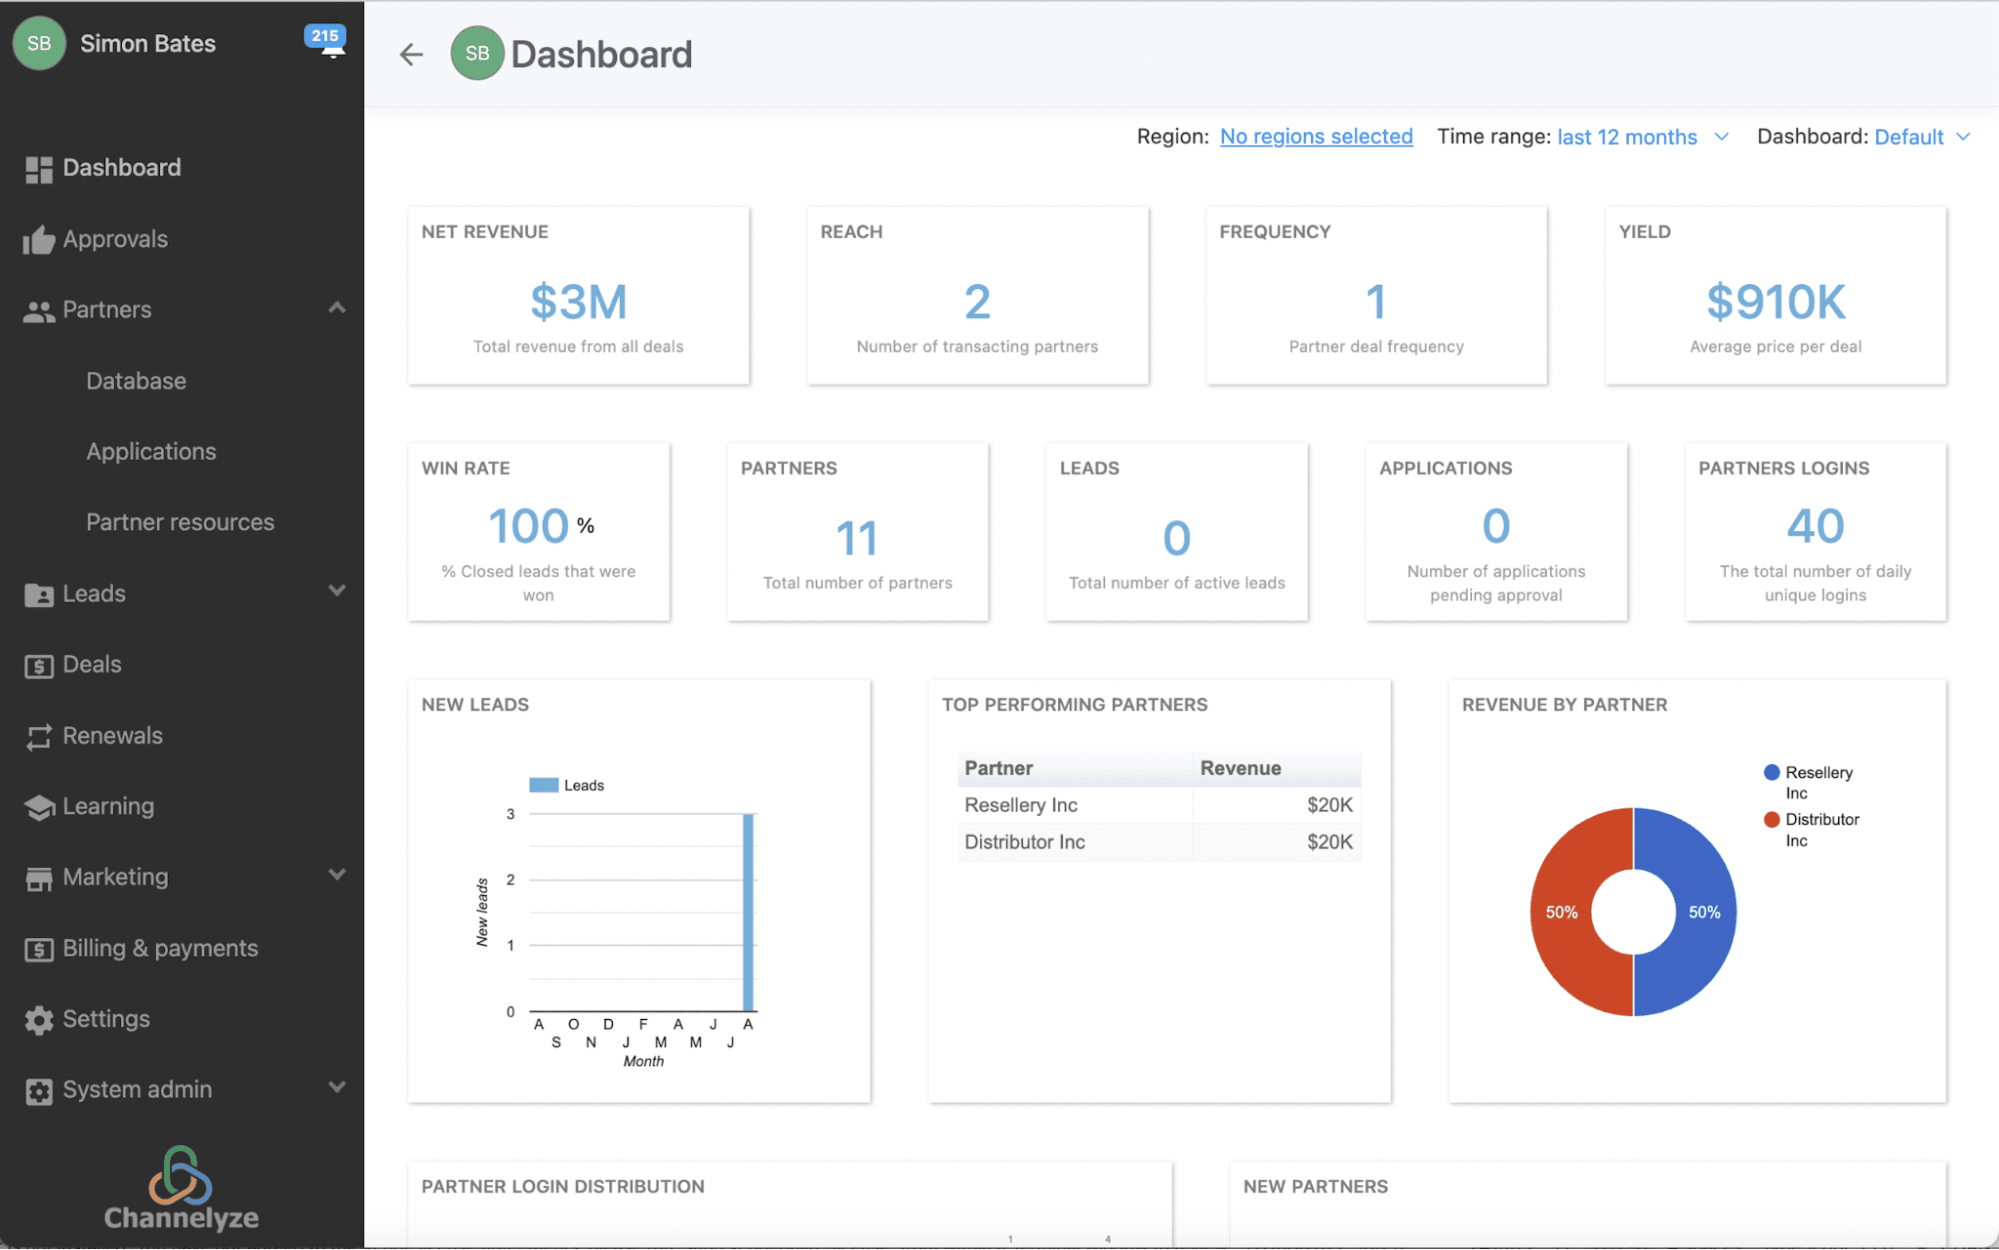Image resolution: width=1999 pixels, height=1250 pixels.
Task: Click the Partners people icon in sidebar
Action: pyautogui.click(x=39, y=309)
